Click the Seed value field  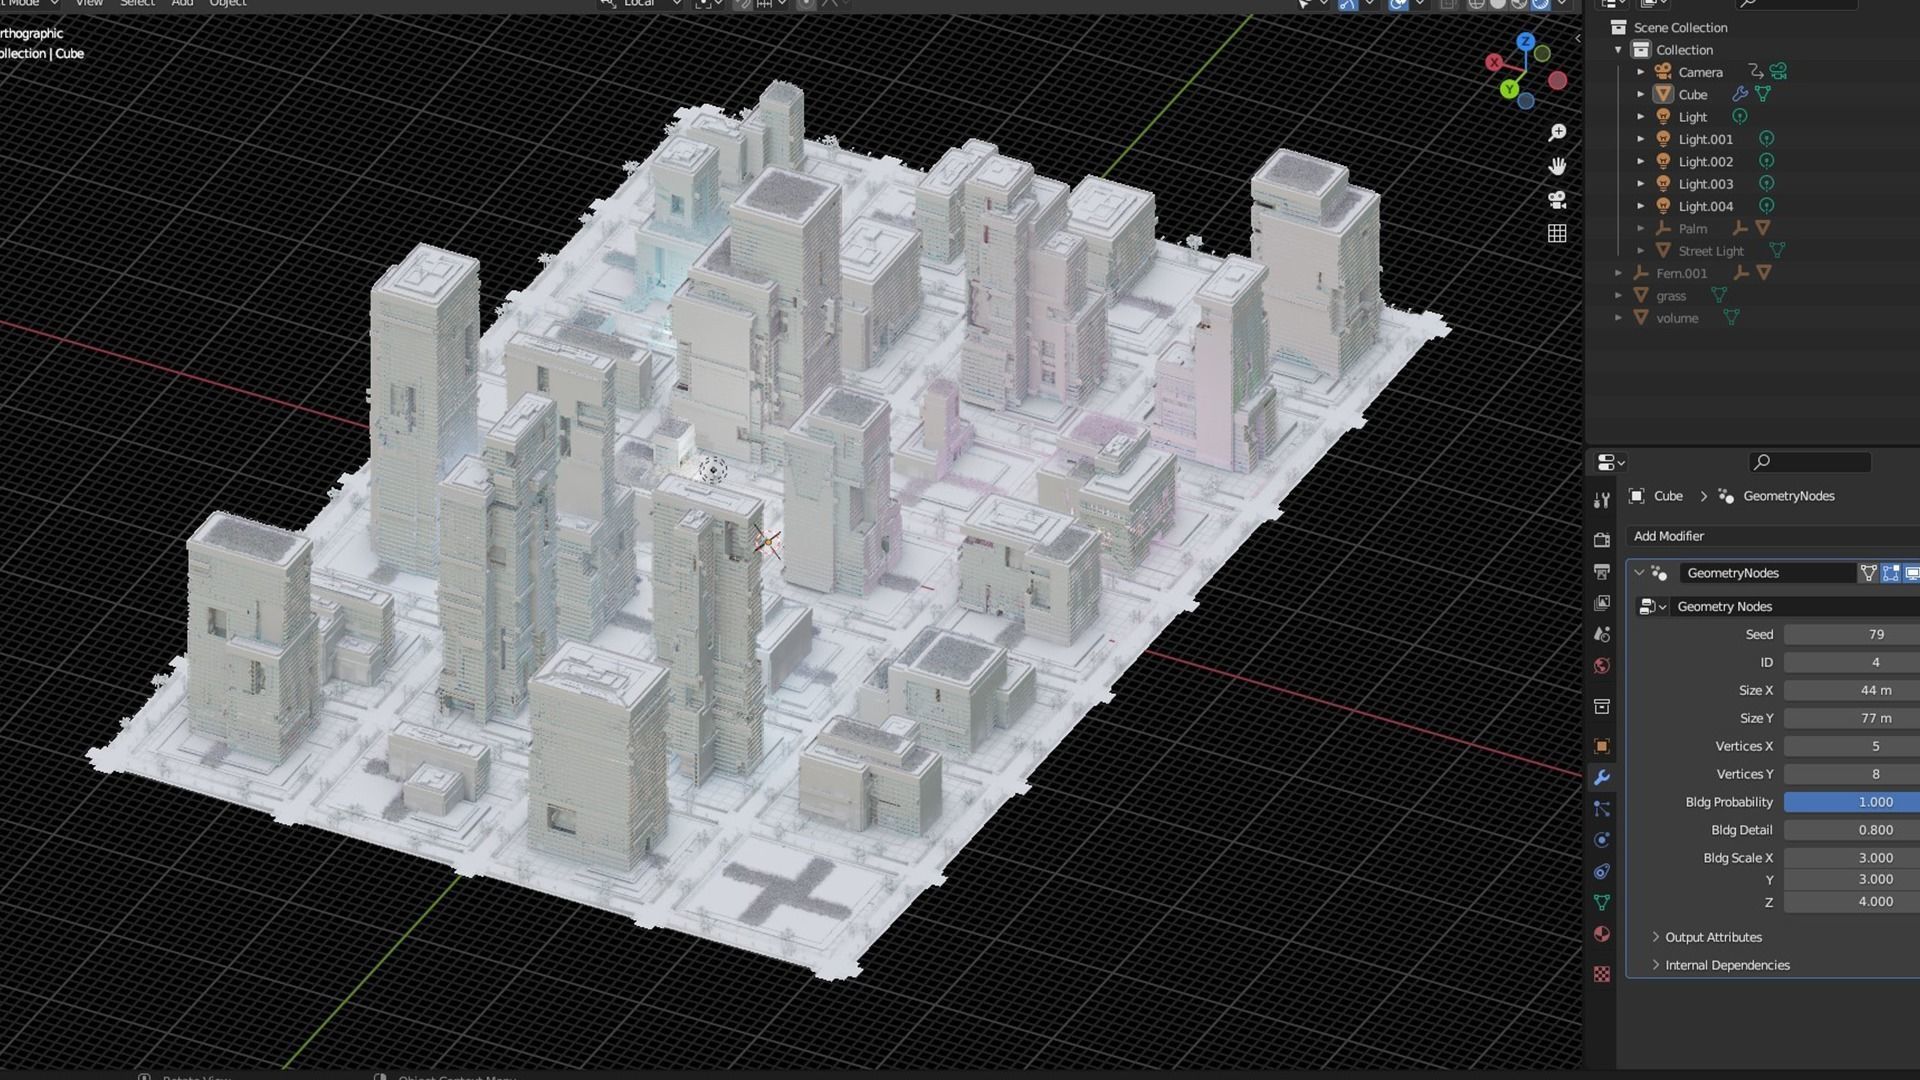coord(1852,634)
